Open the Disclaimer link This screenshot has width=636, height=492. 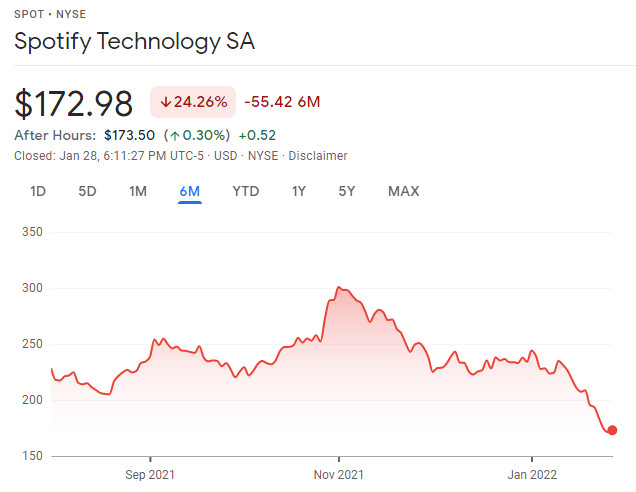(x=319, y=156)
